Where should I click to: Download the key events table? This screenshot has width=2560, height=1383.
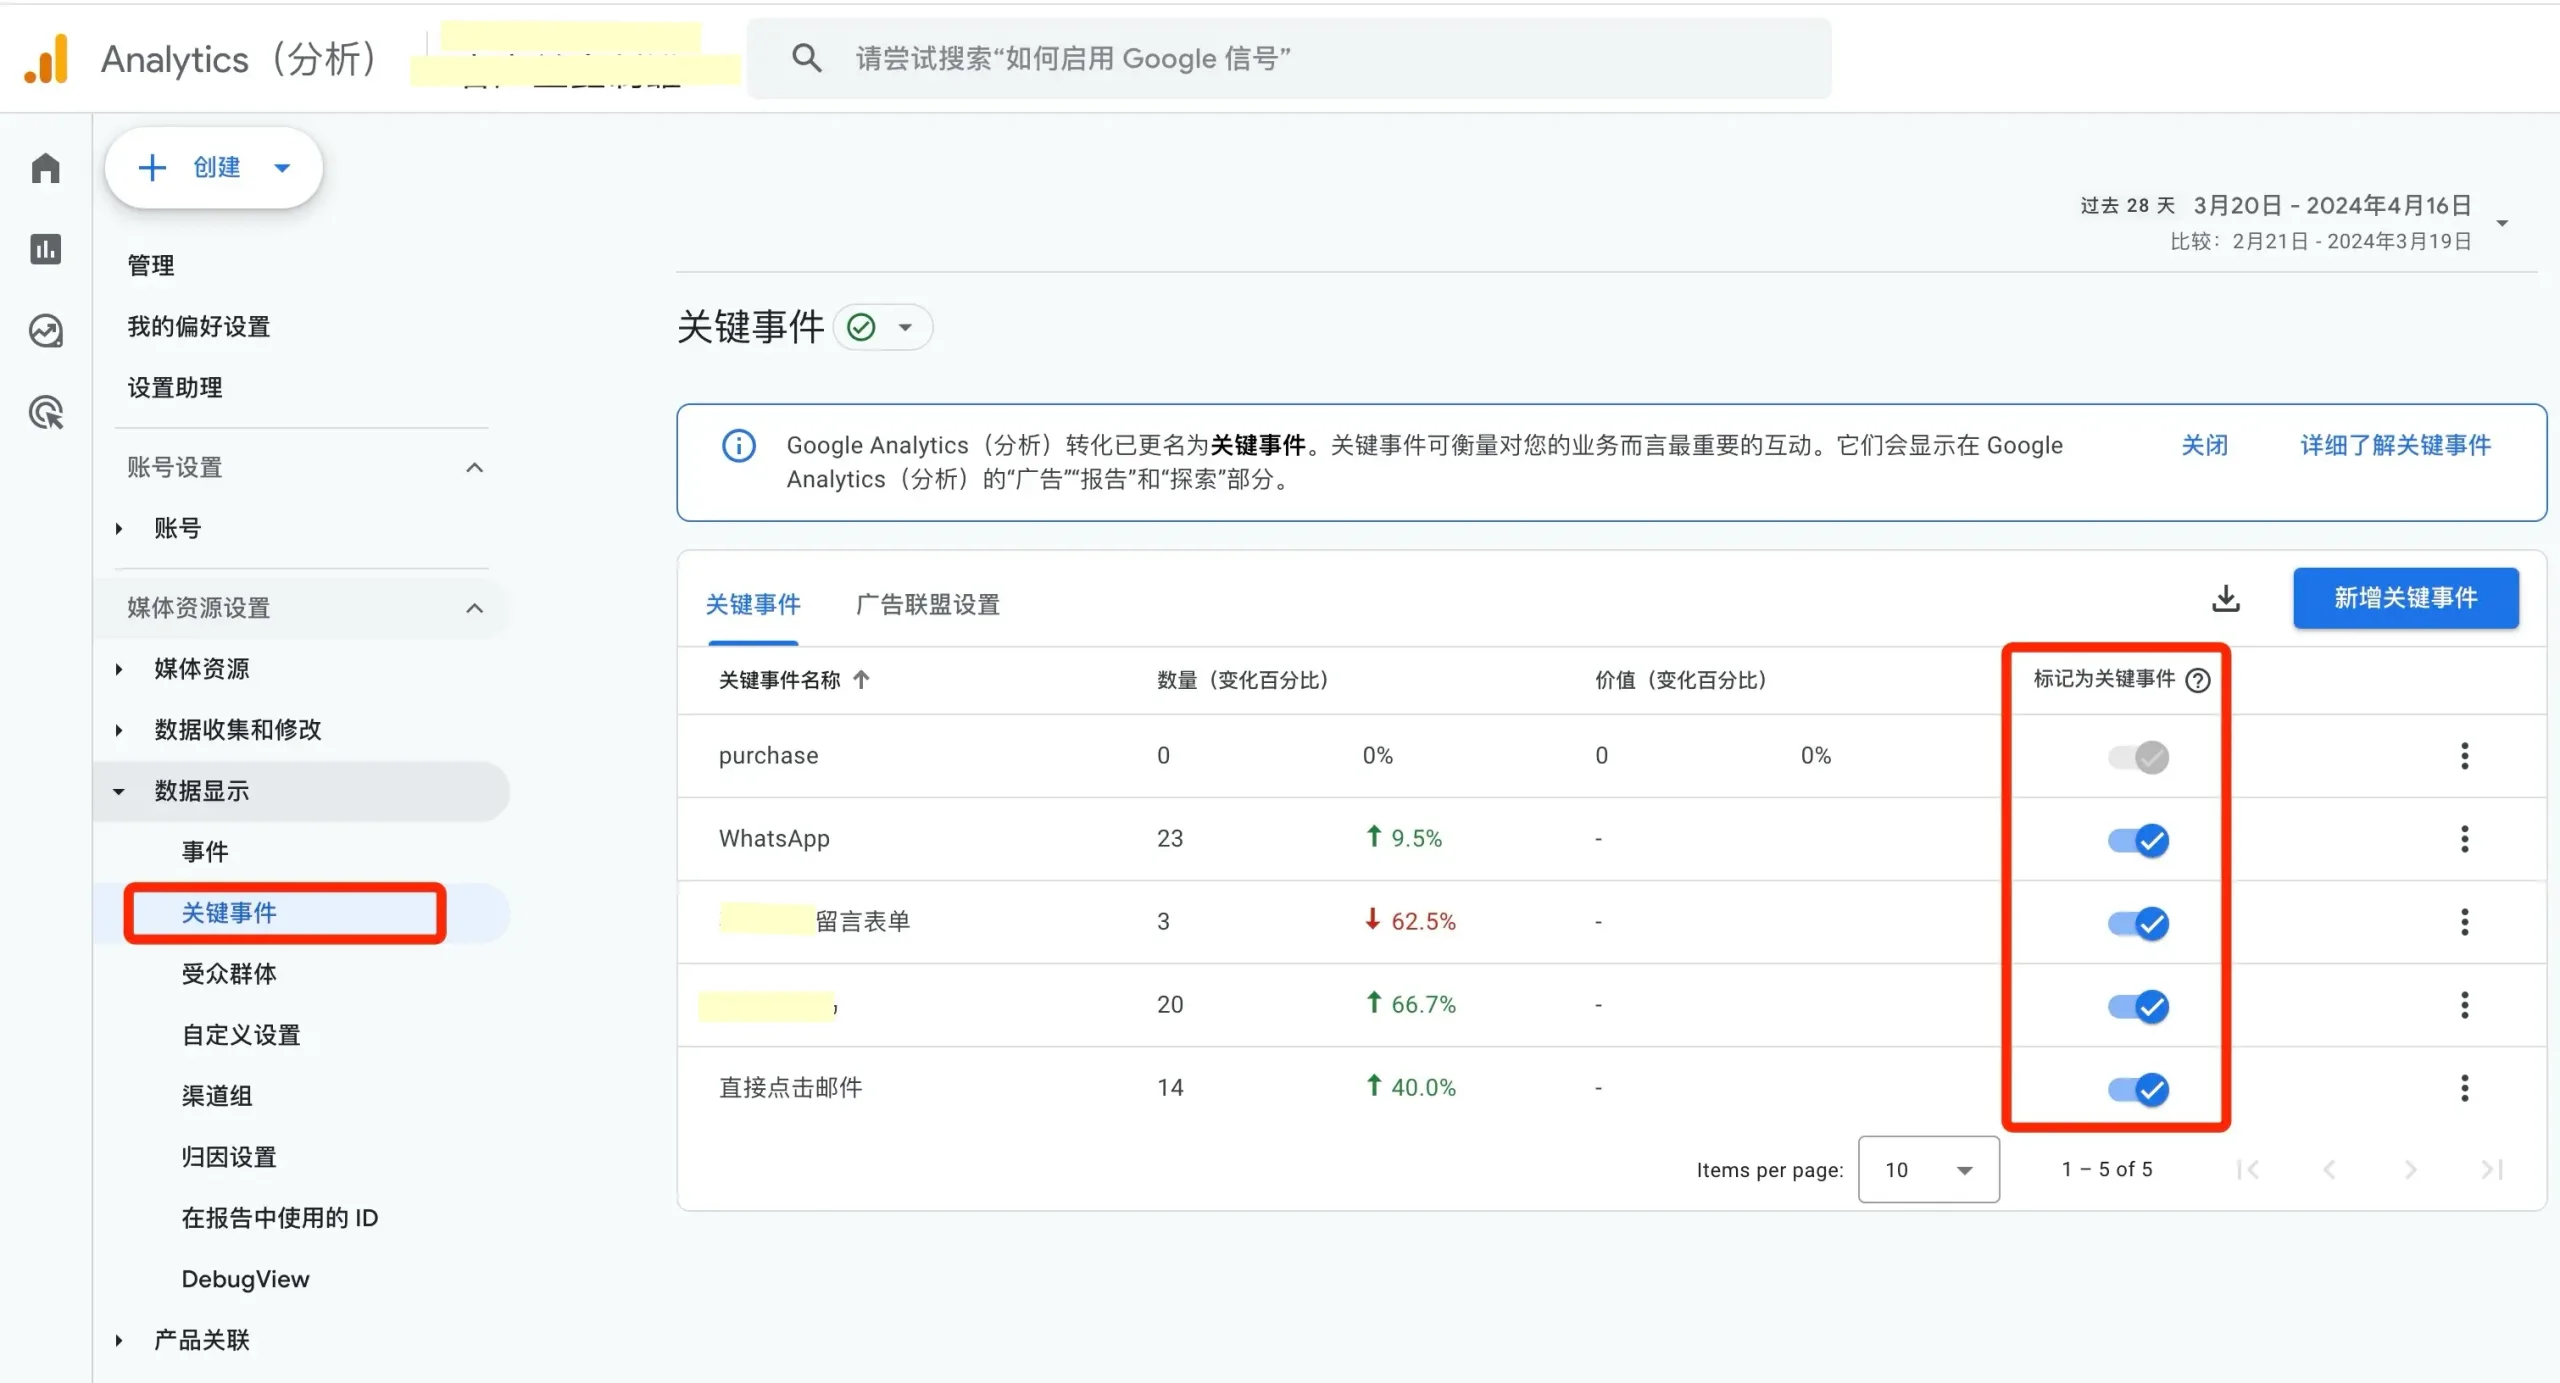pos(2225,598)
